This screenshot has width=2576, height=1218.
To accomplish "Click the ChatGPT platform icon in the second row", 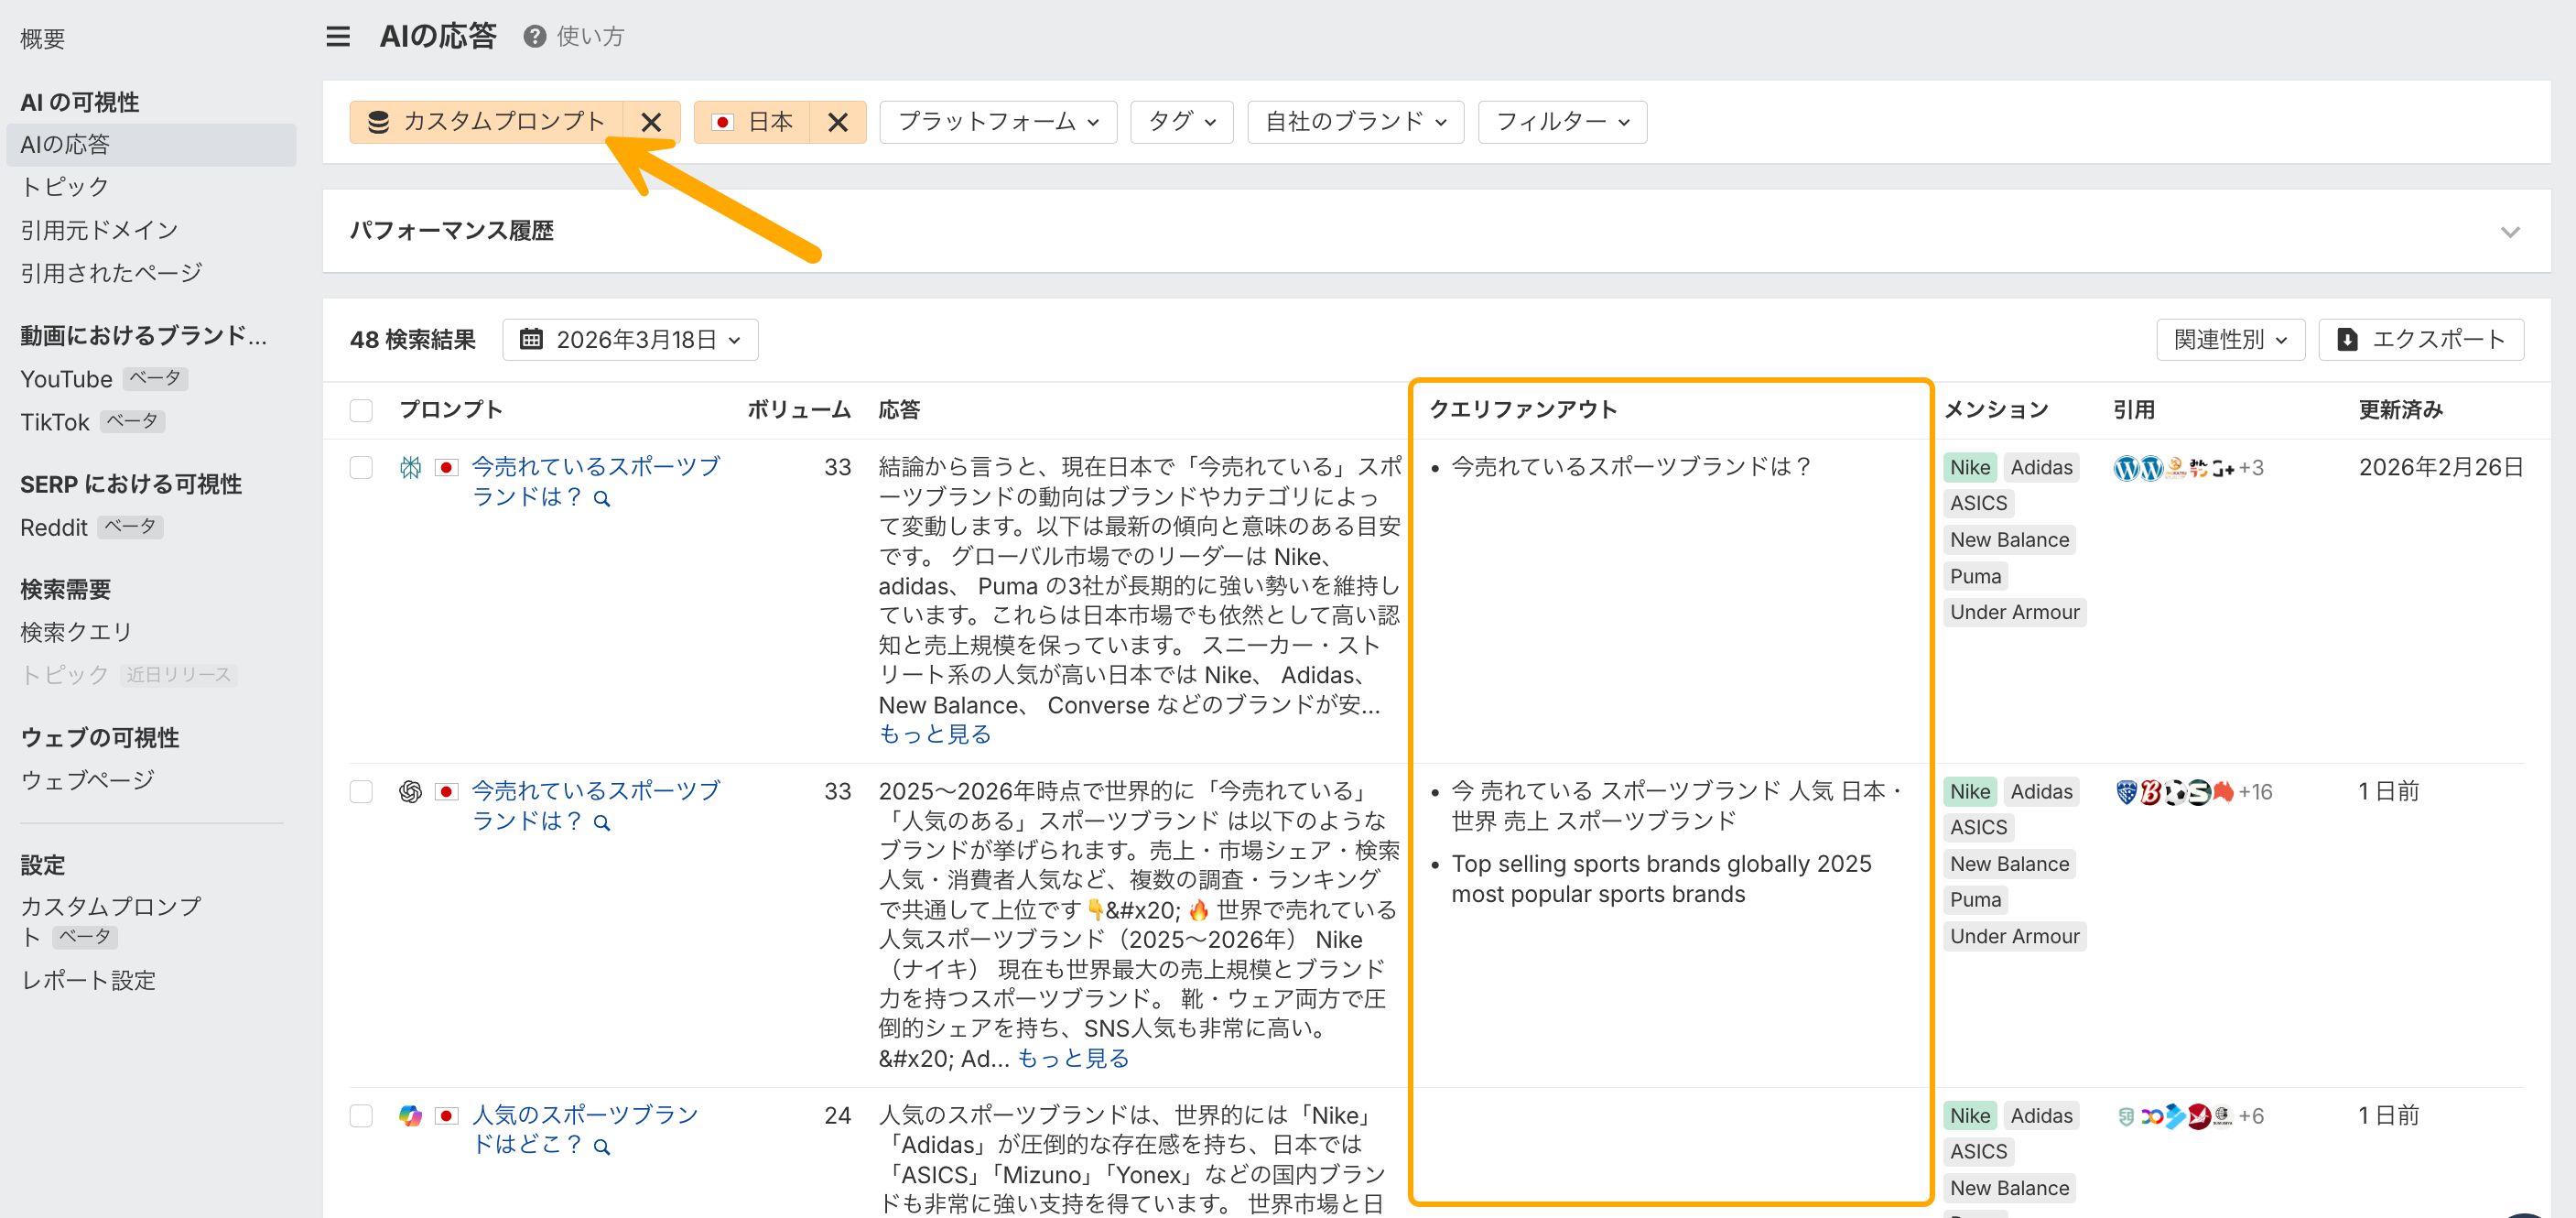I will point(410,792).
